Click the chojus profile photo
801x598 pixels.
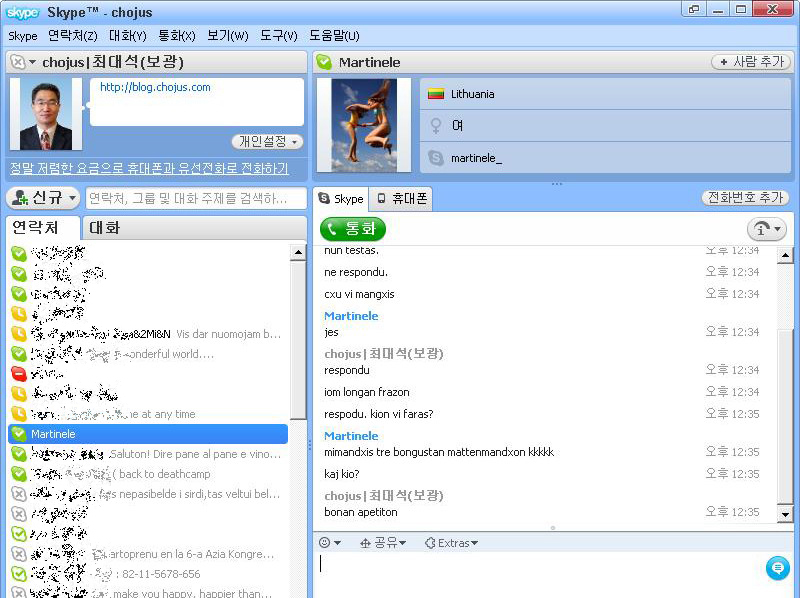pyautogui.click(x=45, y=114)
